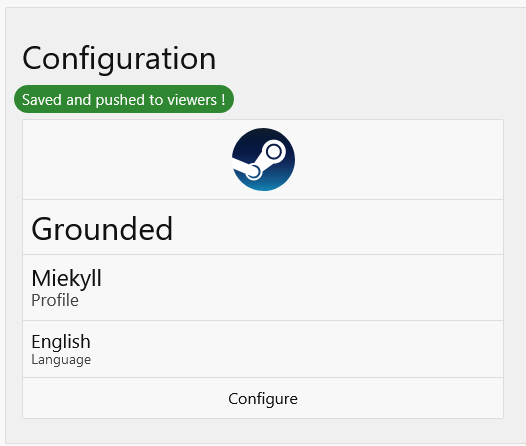
Task: Click the Configuration heading
Action: click(x=119, y=59)
